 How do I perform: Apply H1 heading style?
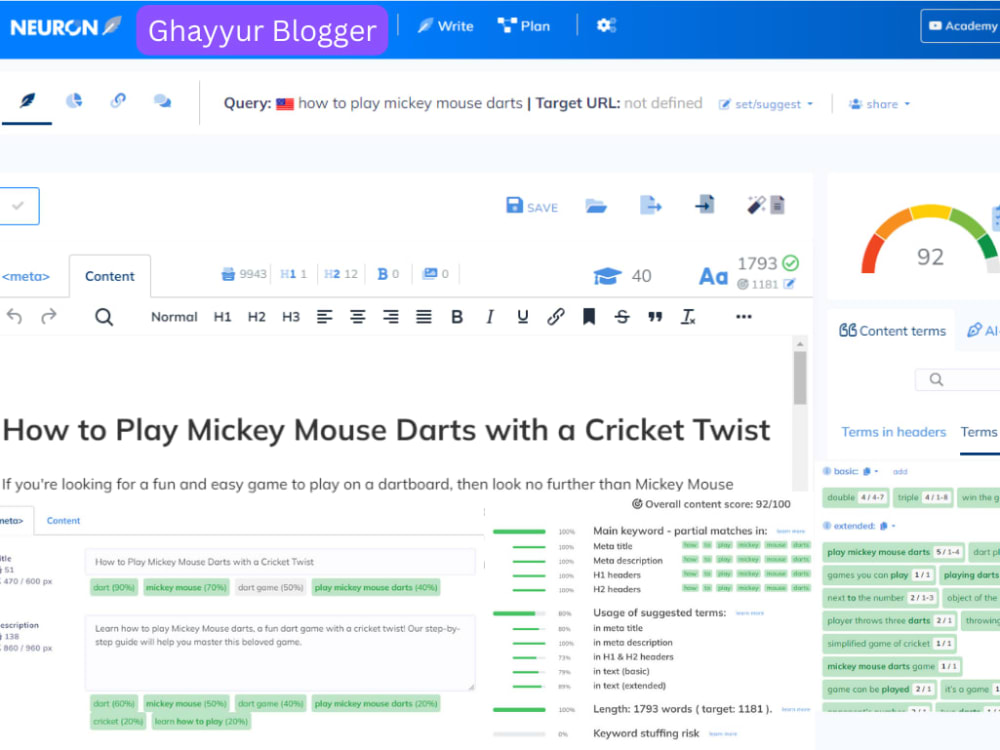222,317
